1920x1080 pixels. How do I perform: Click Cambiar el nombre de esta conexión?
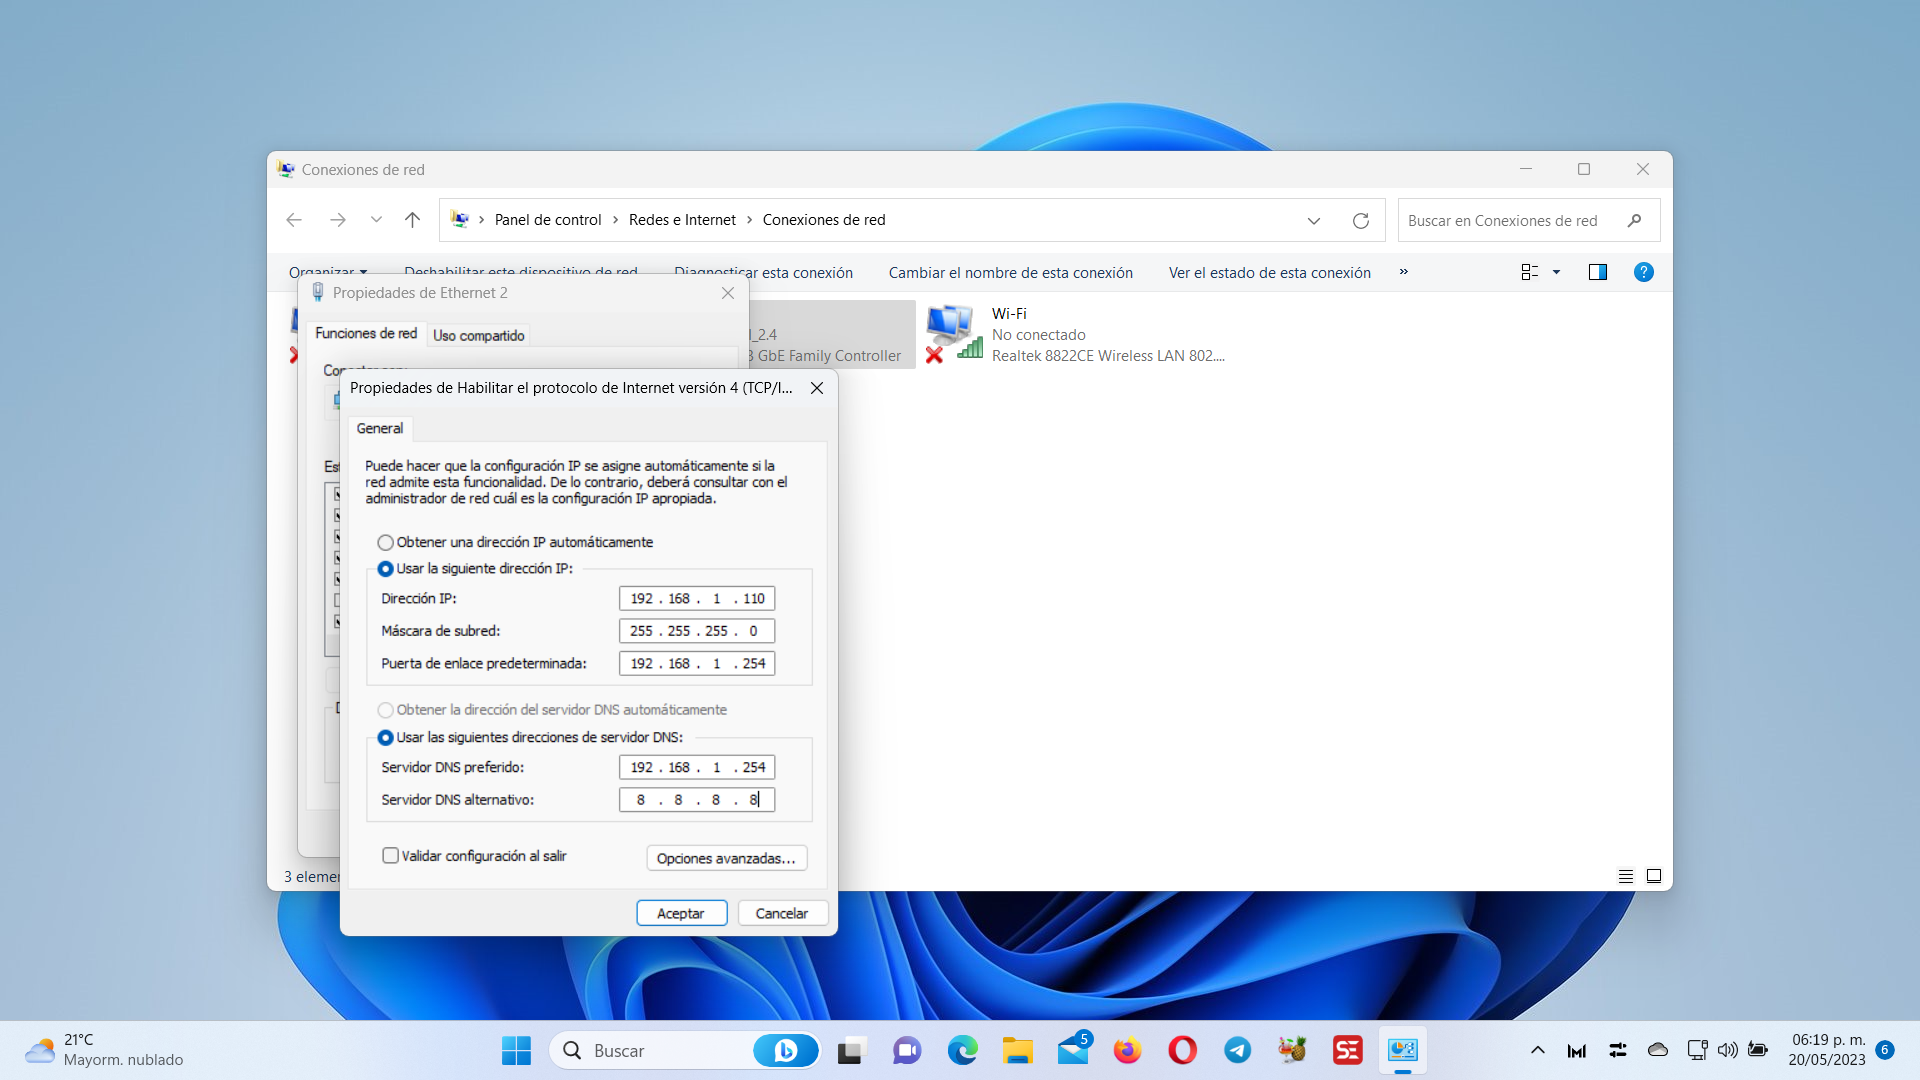(x=1010, y=273)
